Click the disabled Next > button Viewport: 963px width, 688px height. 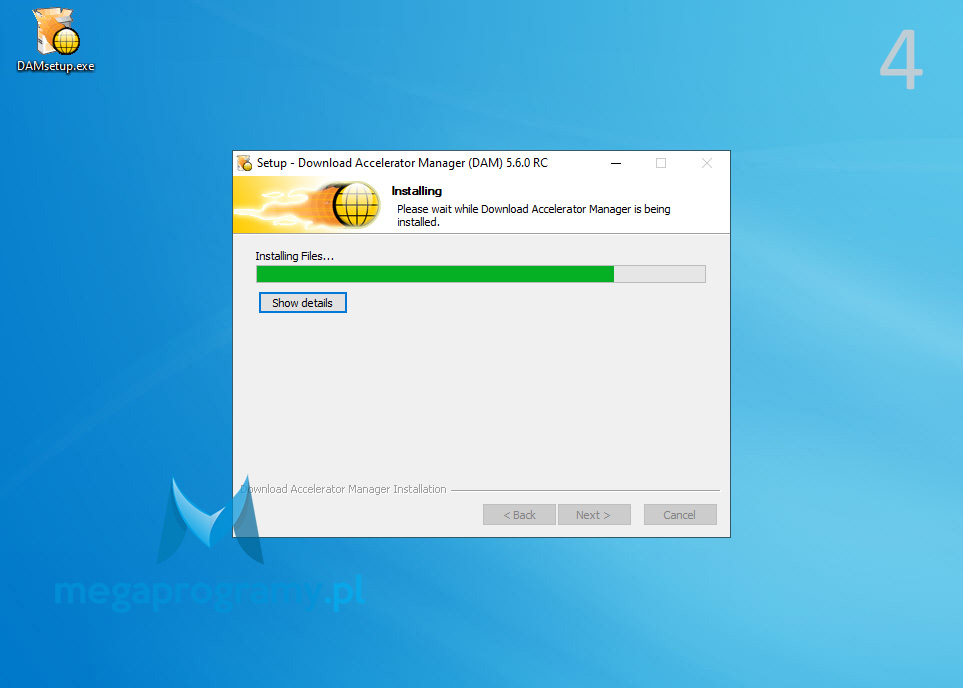coord(594,515)
